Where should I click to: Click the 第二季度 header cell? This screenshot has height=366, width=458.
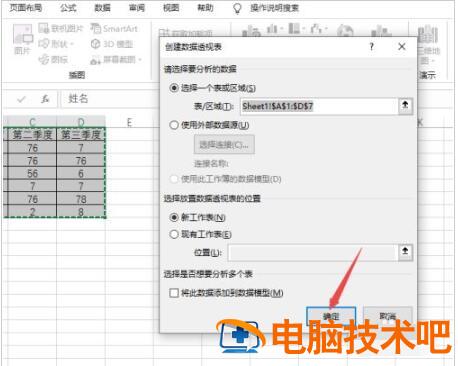[x=32, y=134]
